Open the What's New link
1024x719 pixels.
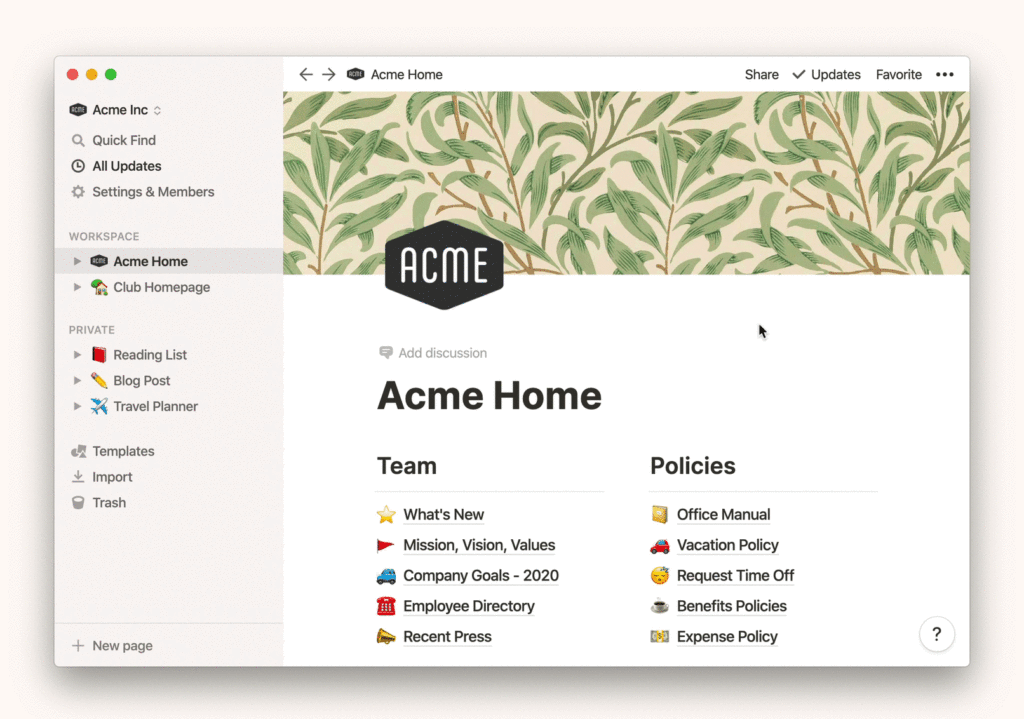click(443, 515)
